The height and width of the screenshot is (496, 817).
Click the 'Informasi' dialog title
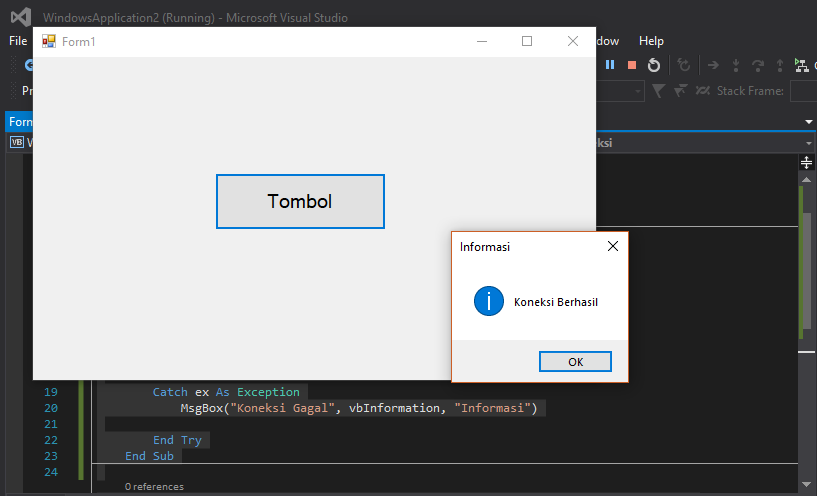click(x=485, y=247)
